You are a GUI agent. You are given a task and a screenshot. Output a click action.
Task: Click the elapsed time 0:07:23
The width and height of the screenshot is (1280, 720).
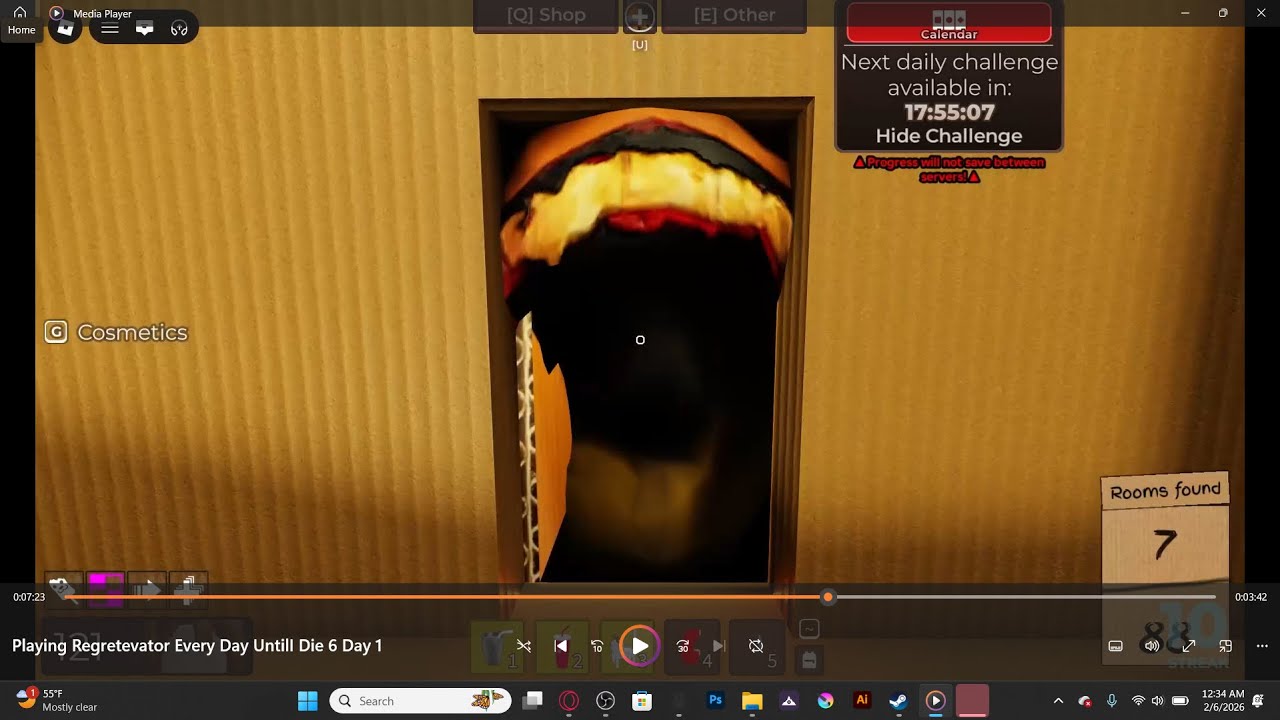pos(29,597)
